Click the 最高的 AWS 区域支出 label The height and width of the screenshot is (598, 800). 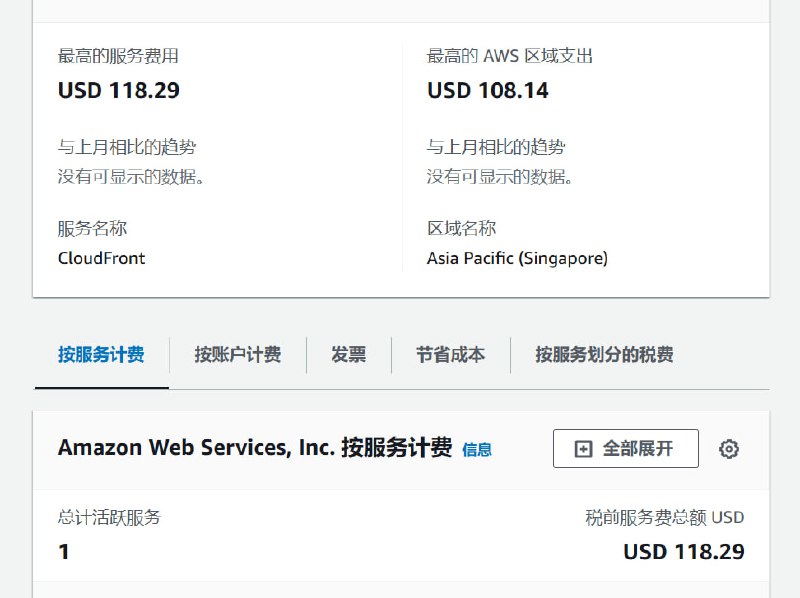[x=510, y=56]
